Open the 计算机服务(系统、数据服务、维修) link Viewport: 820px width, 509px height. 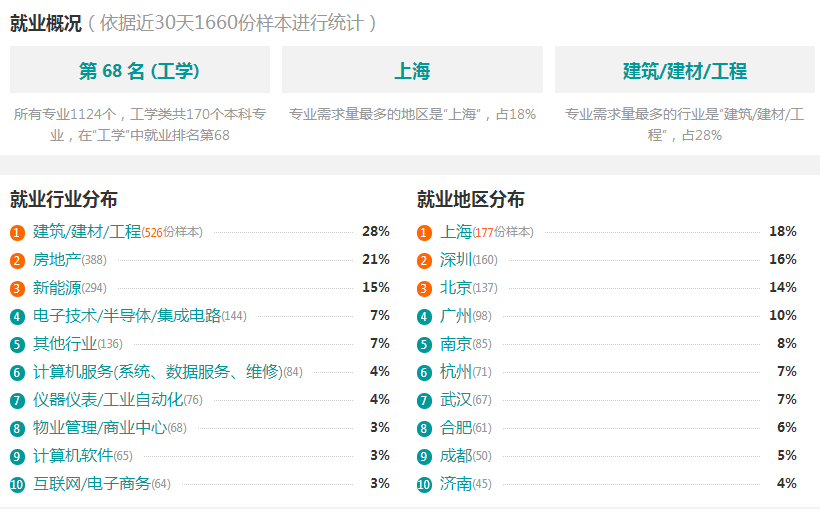tap(158, 371)
